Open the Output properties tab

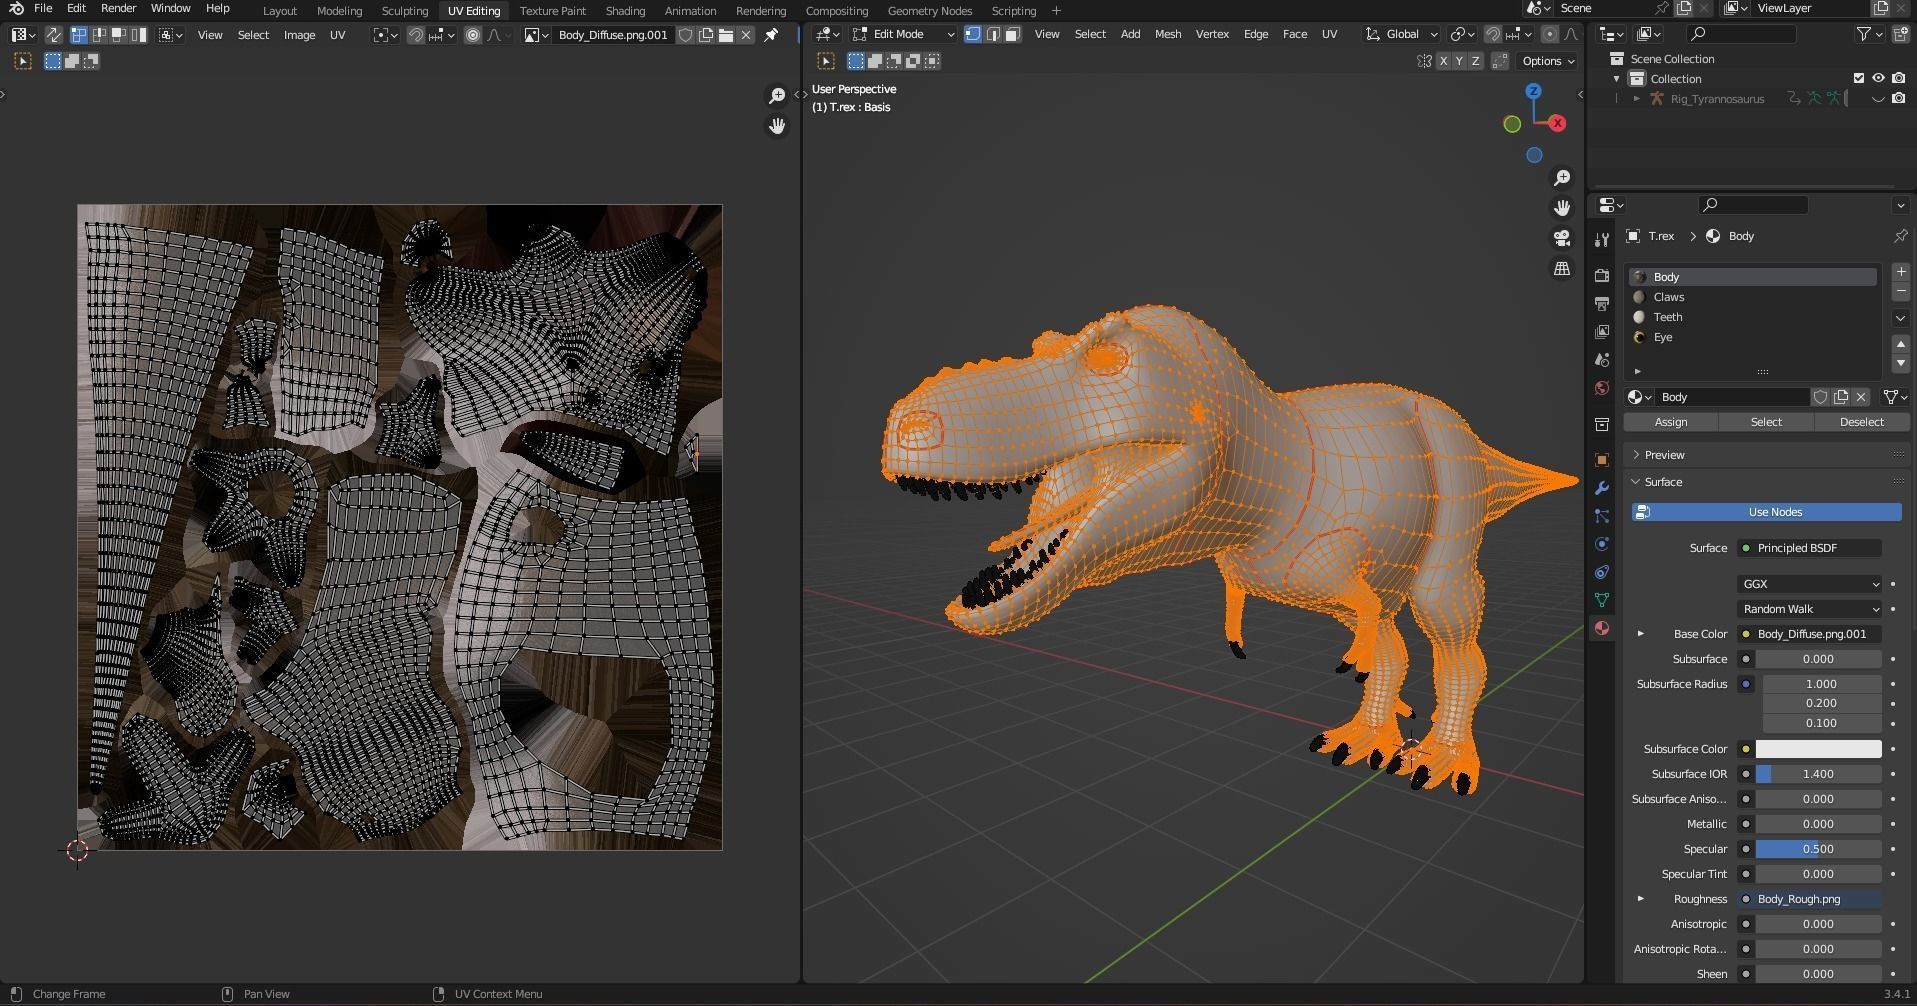pyautogui.click(x=1602, y=303)
